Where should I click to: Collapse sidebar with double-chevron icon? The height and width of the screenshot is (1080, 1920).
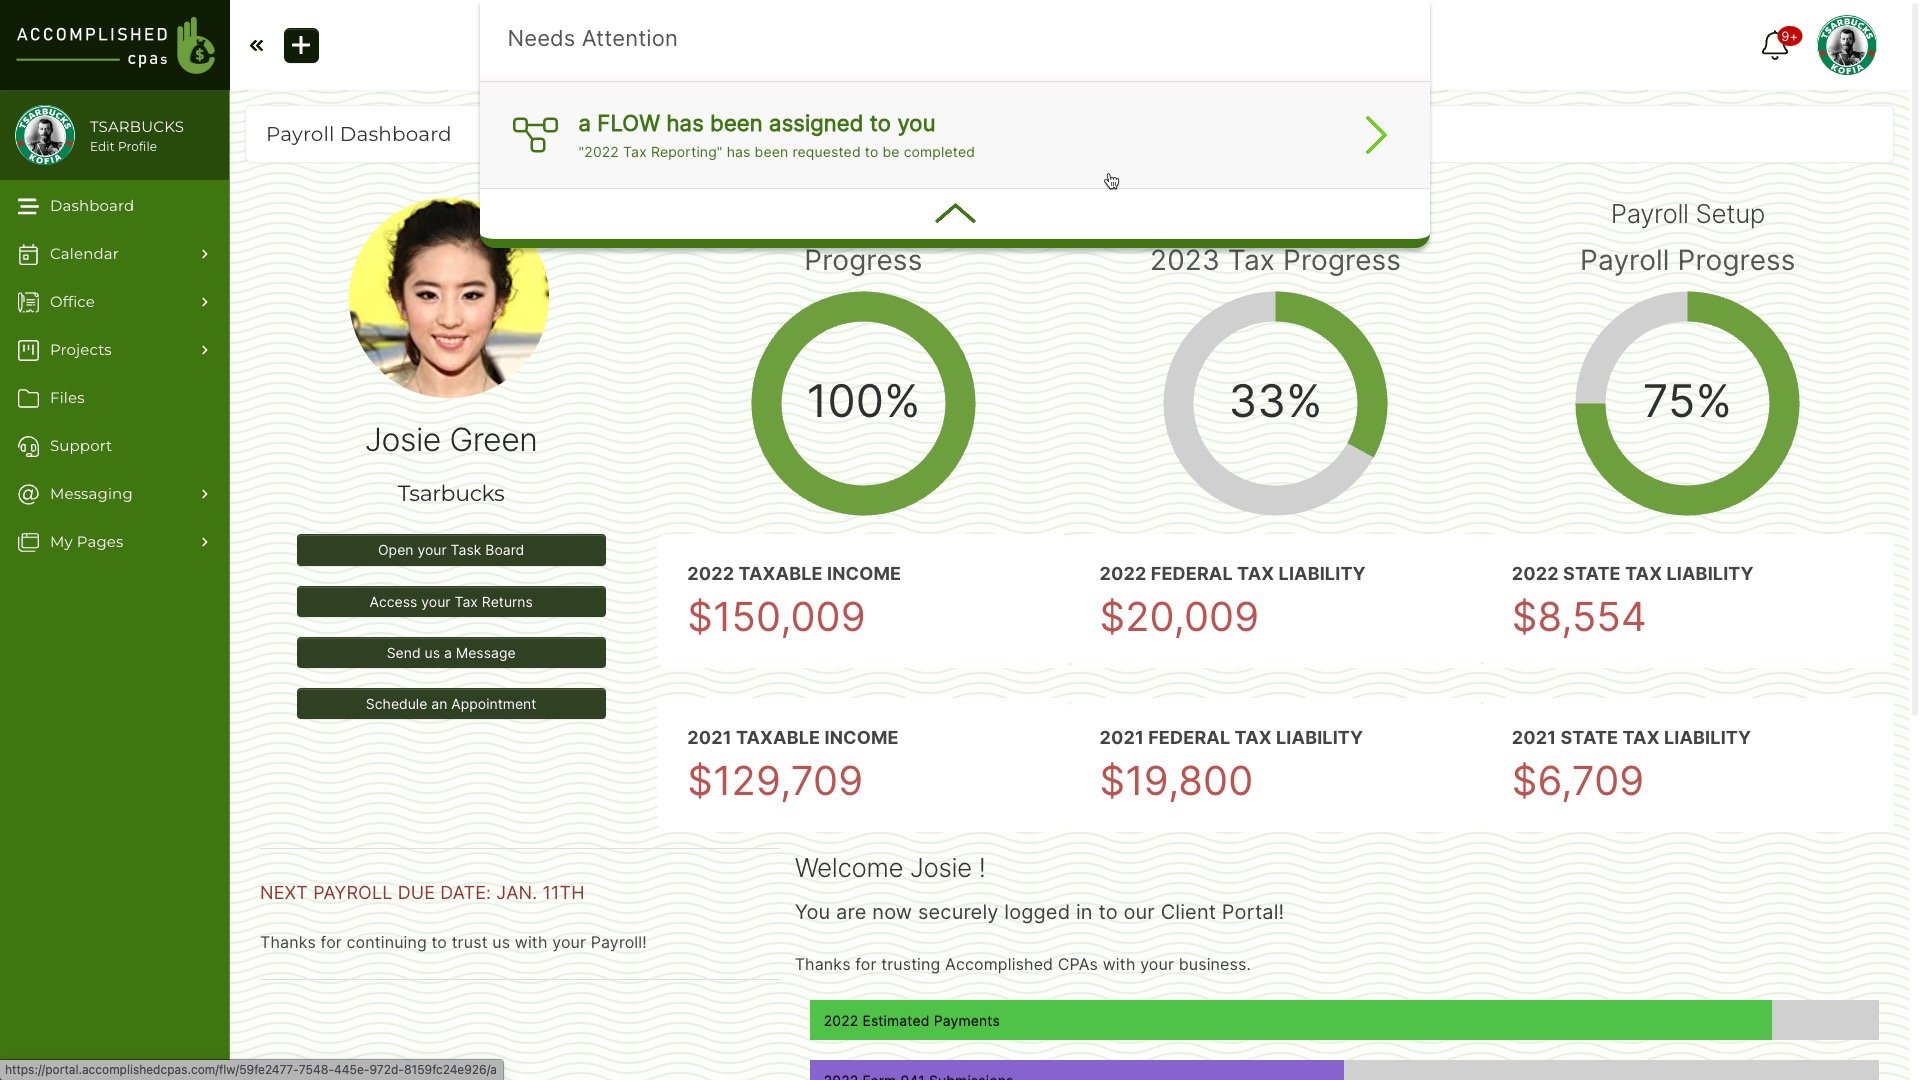257,45
